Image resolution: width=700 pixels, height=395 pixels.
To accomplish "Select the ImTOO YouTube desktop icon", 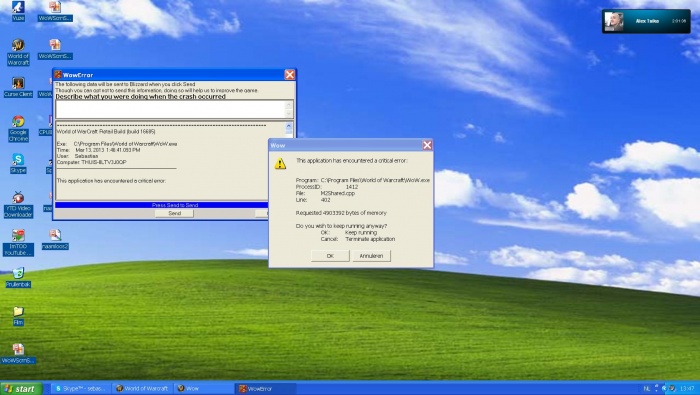I will 18,242.
